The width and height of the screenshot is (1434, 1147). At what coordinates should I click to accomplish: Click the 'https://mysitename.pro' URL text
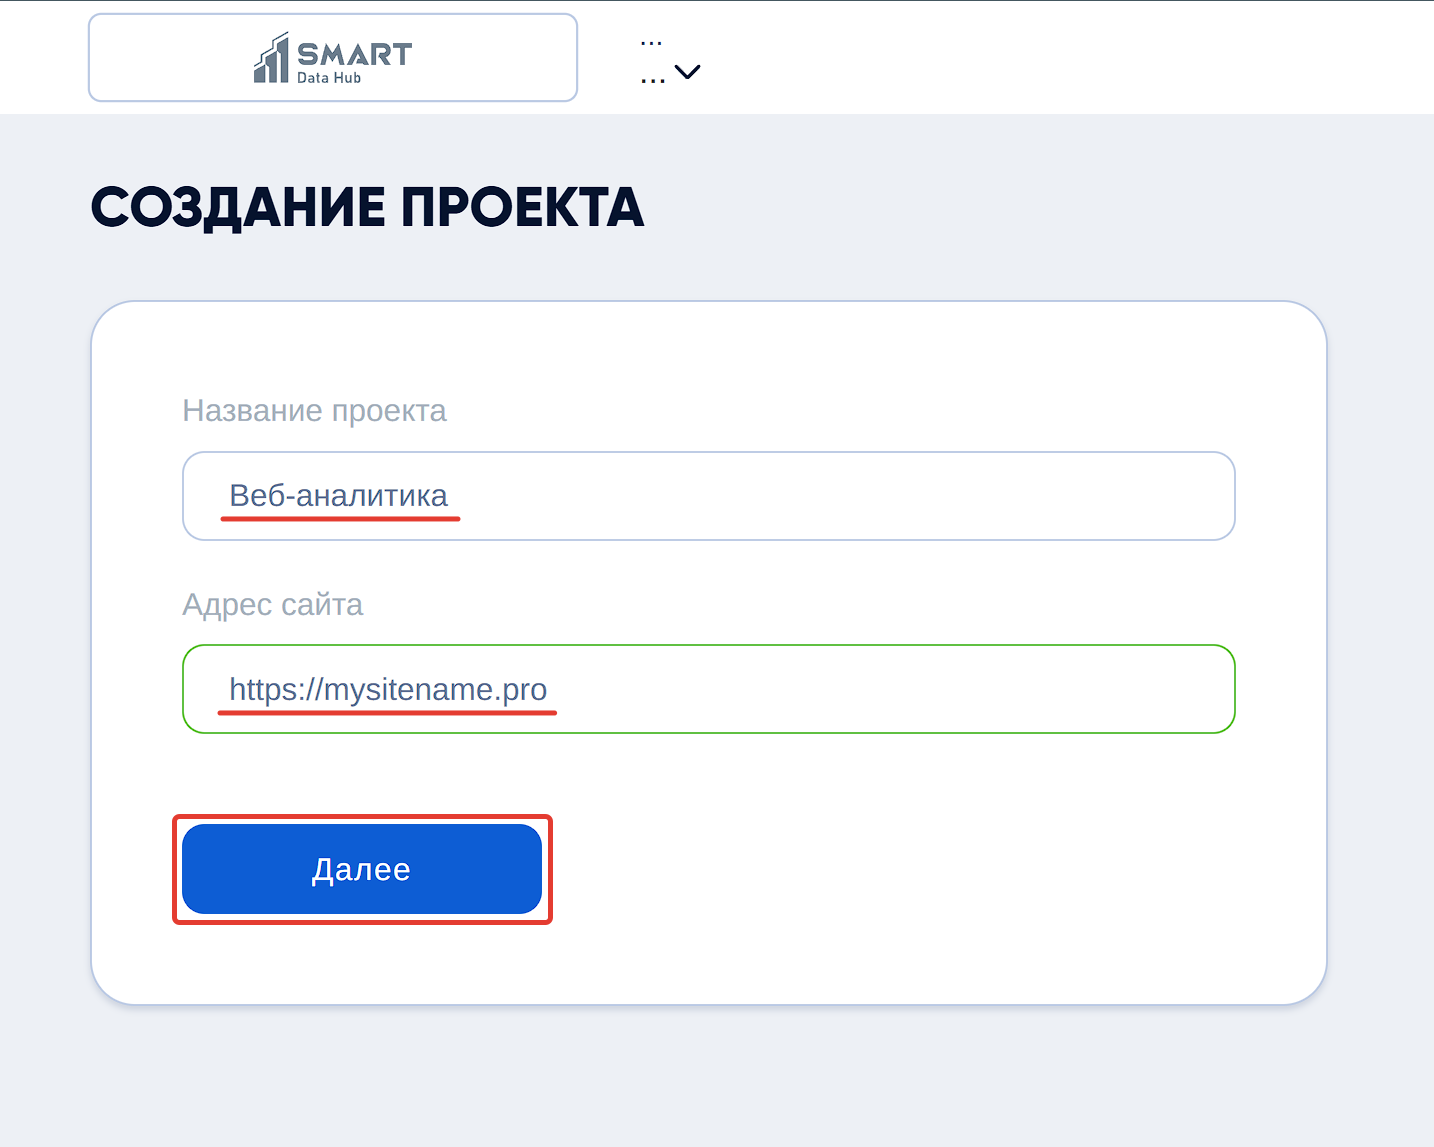point(388,689)
